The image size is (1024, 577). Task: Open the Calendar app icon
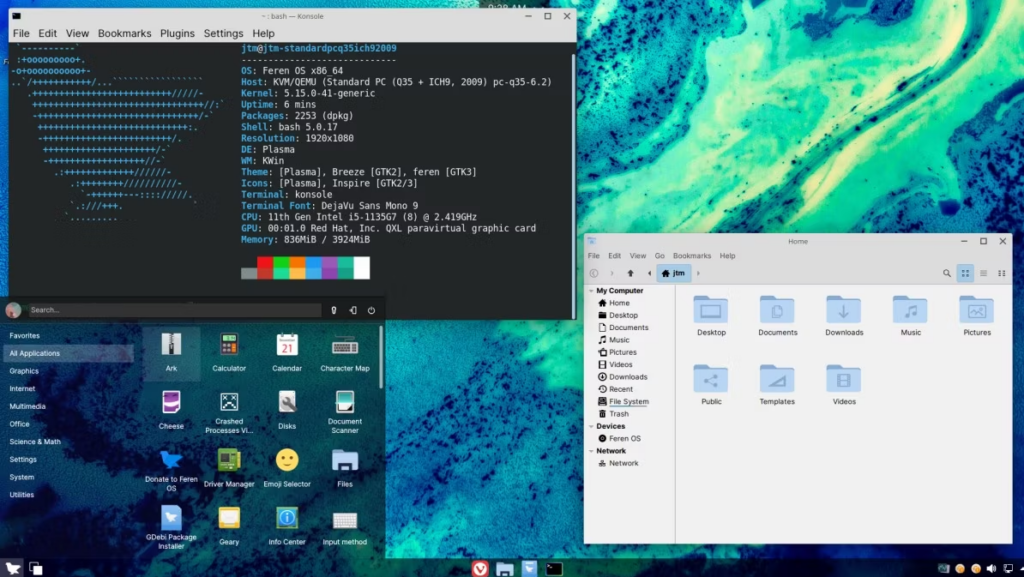tap(287, 352)
